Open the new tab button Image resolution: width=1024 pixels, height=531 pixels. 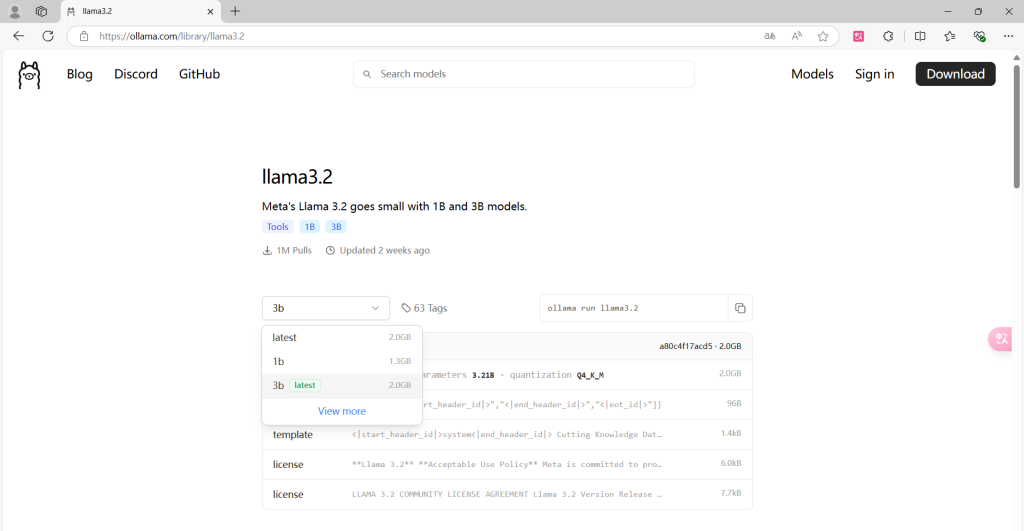[x=235, y=11]
